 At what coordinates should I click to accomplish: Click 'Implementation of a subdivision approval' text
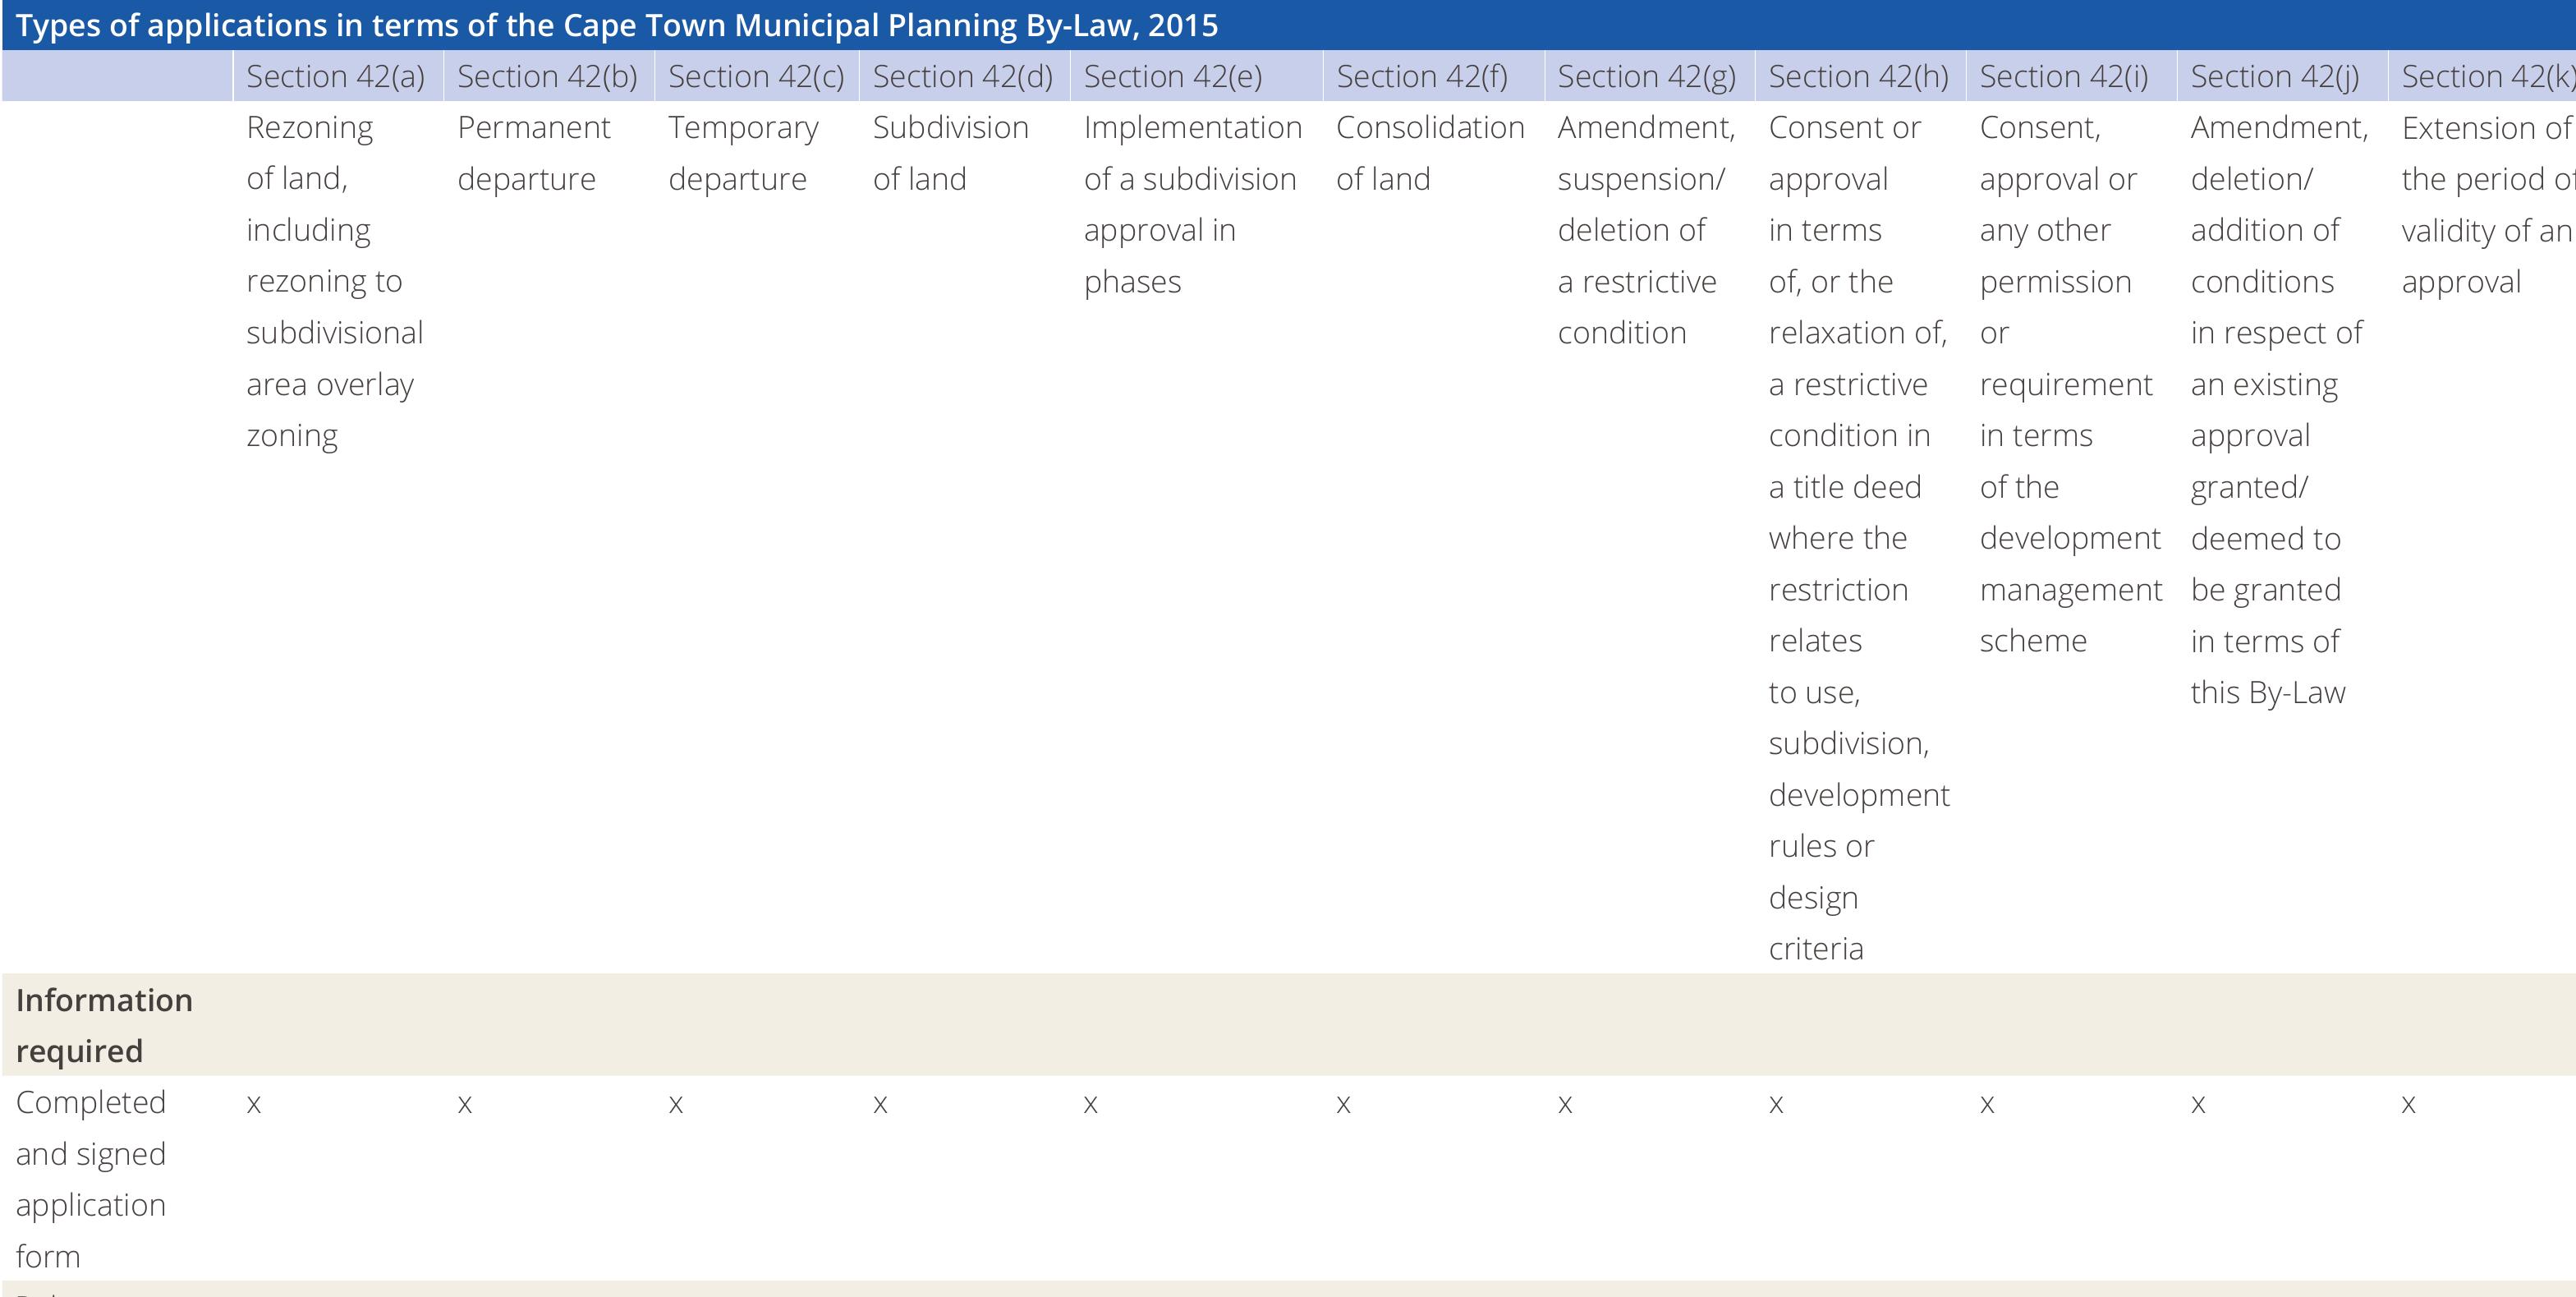[1192, 204]
